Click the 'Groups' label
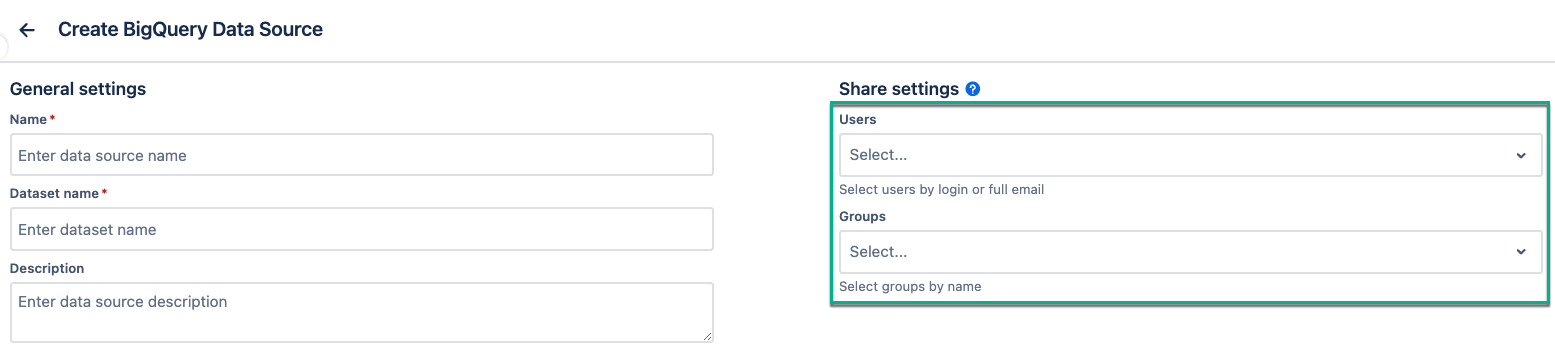1555x364 pixels. (x=862, y=216)
